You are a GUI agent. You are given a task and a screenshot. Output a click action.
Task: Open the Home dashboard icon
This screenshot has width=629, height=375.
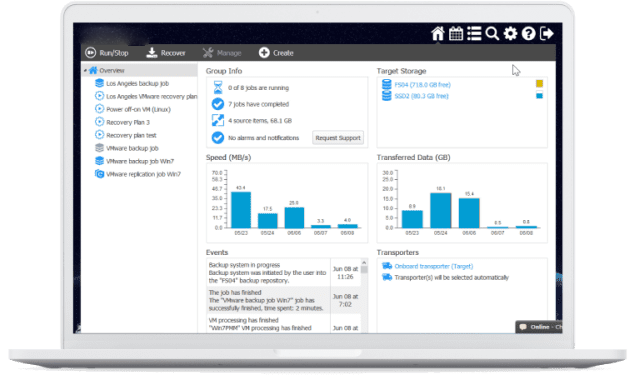[x=438, y=34]
